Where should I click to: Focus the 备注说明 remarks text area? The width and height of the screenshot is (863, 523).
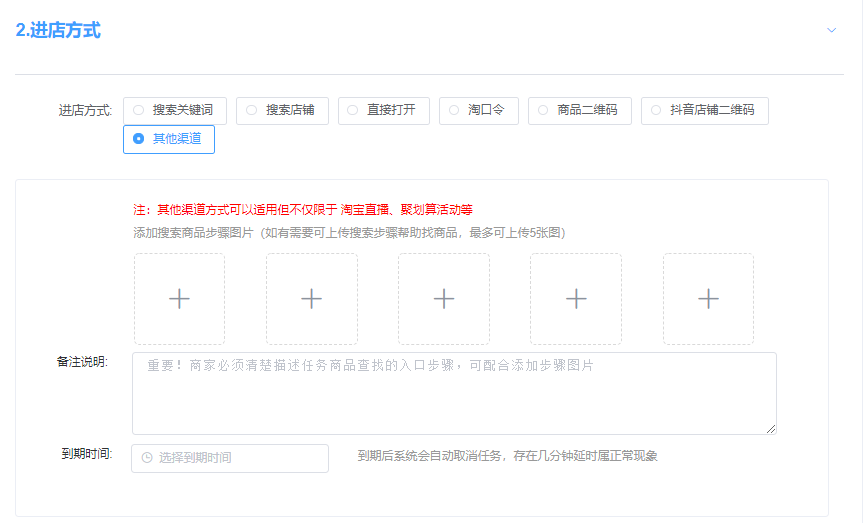(x=454, y=393)
